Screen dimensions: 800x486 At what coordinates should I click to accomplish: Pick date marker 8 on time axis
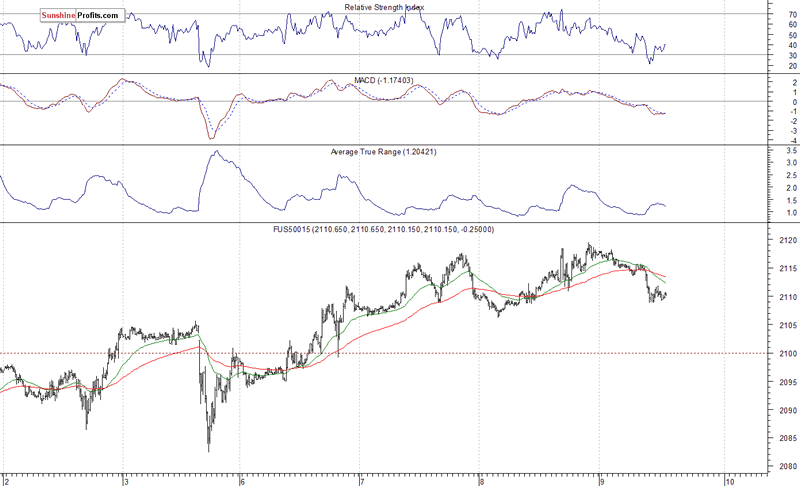coord(481,479)
